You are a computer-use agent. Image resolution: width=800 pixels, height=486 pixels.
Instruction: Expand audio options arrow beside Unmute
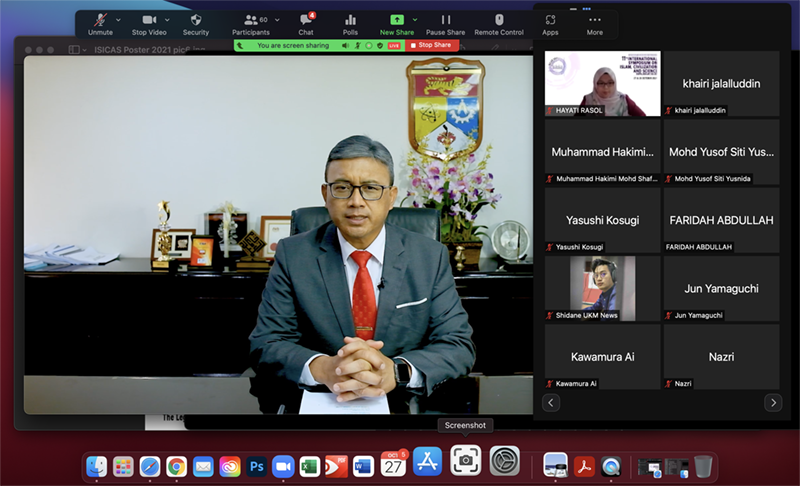119,19
